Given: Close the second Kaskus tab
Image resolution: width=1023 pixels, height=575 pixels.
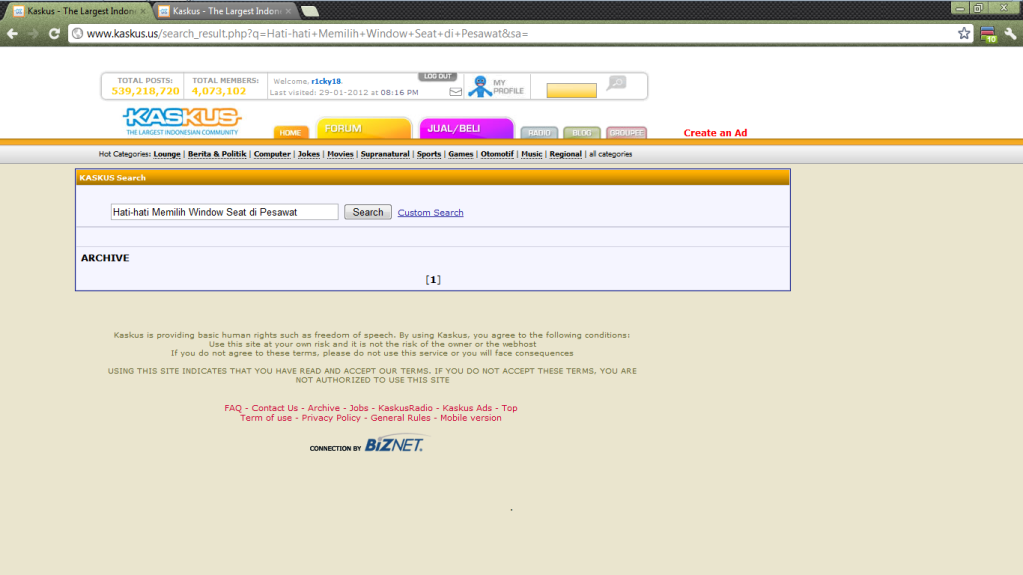Looking at the screenshot, I should tap(288, 11).
